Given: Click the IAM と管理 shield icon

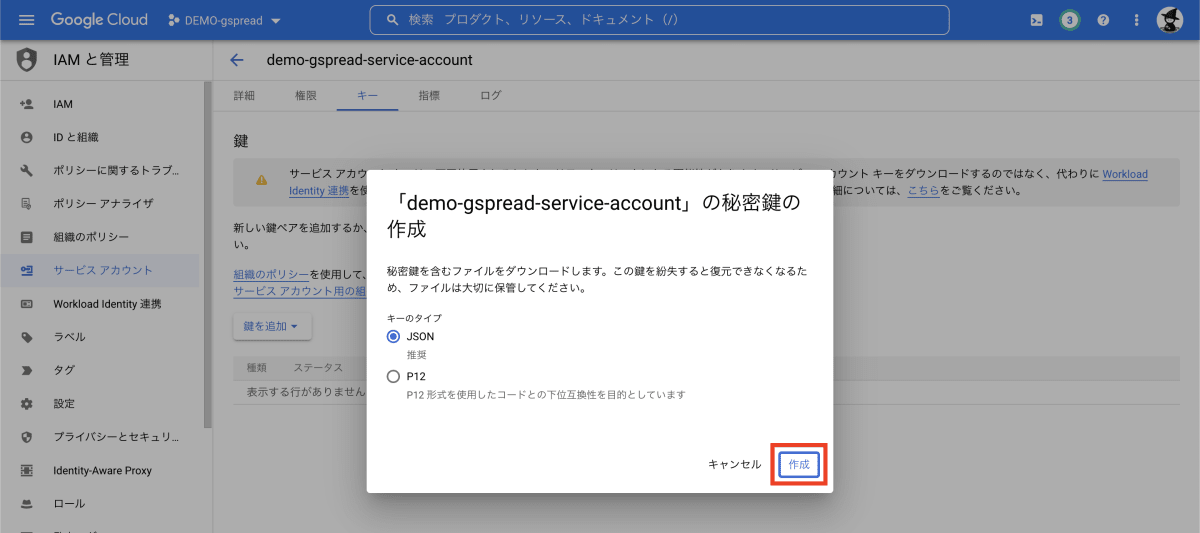Looking at the screenshot, I should click(x=27, y=60).
